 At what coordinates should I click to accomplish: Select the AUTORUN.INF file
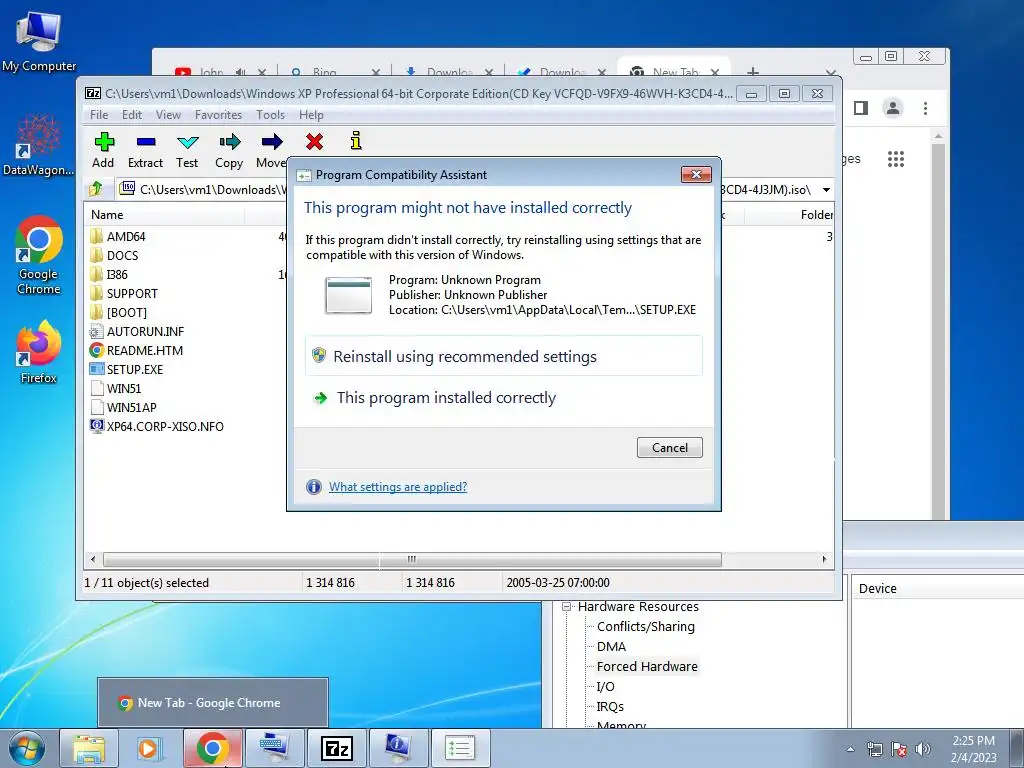click(145, 331)
